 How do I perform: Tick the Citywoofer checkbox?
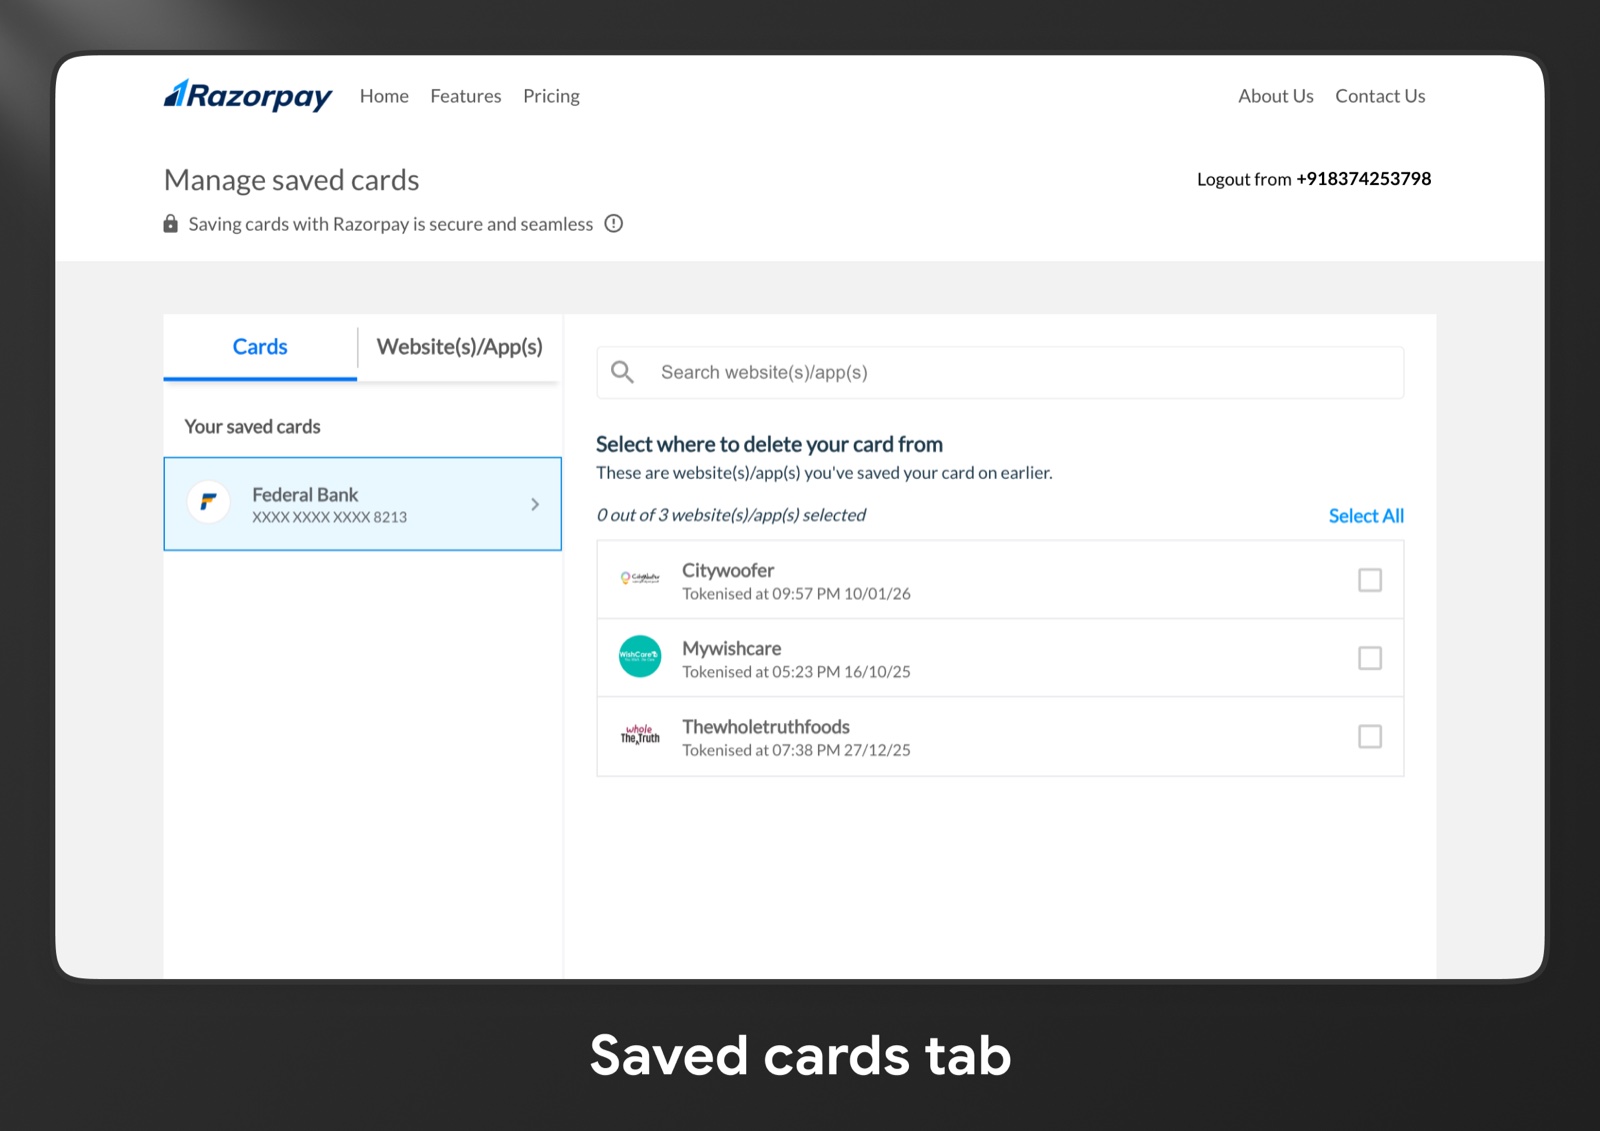coord(1370,580)
